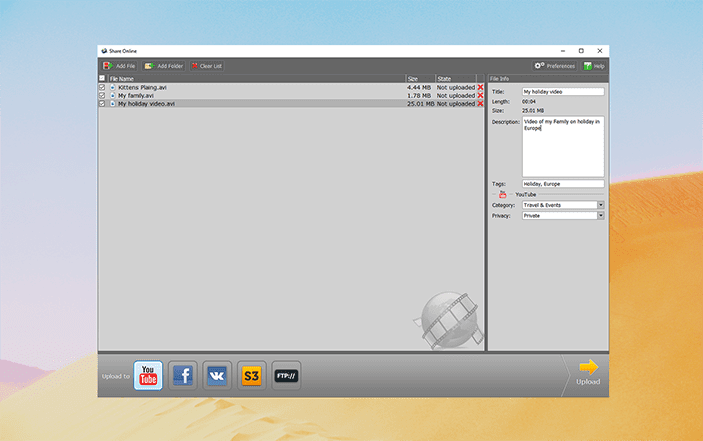
Task: Choose Facebook as upload target
Action: 182,376
